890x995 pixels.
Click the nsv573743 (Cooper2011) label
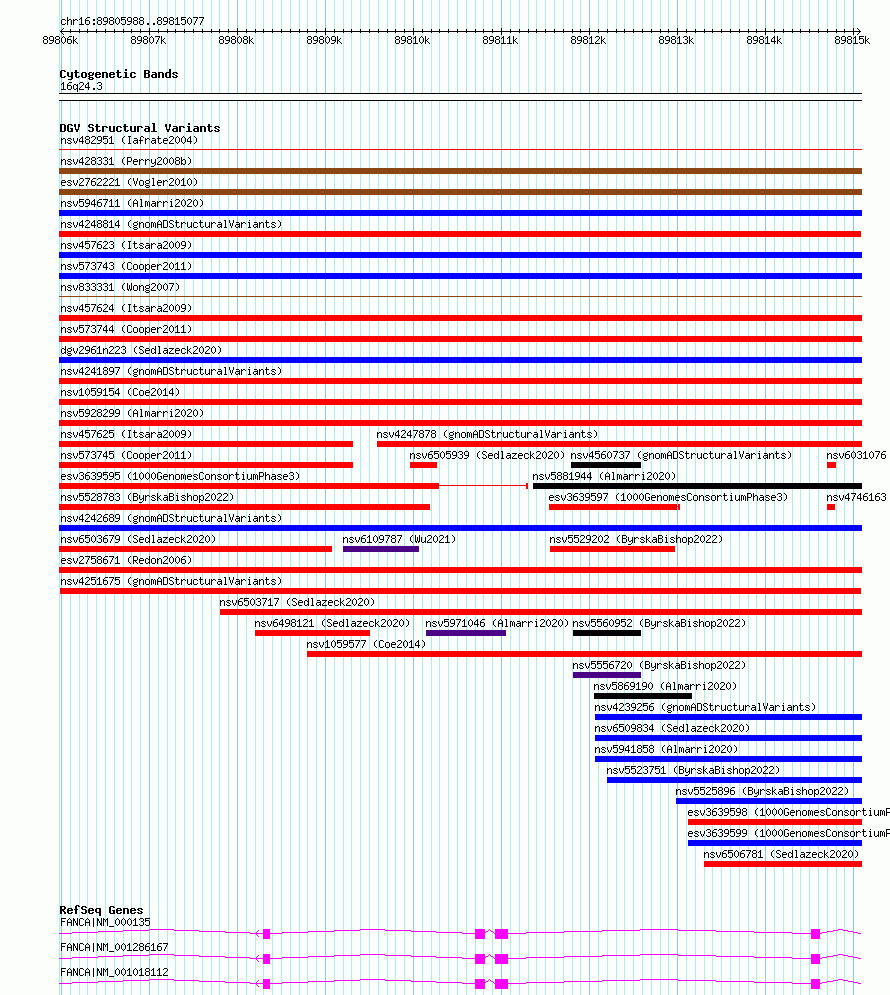tap(126, 266)
